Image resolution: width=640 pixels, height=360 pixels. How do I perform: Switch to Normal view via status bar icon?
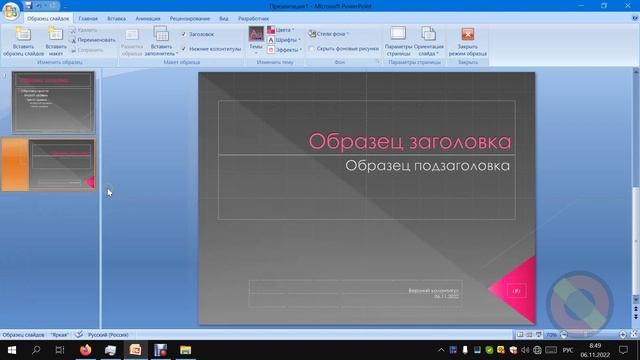click(x=520, y=335)
